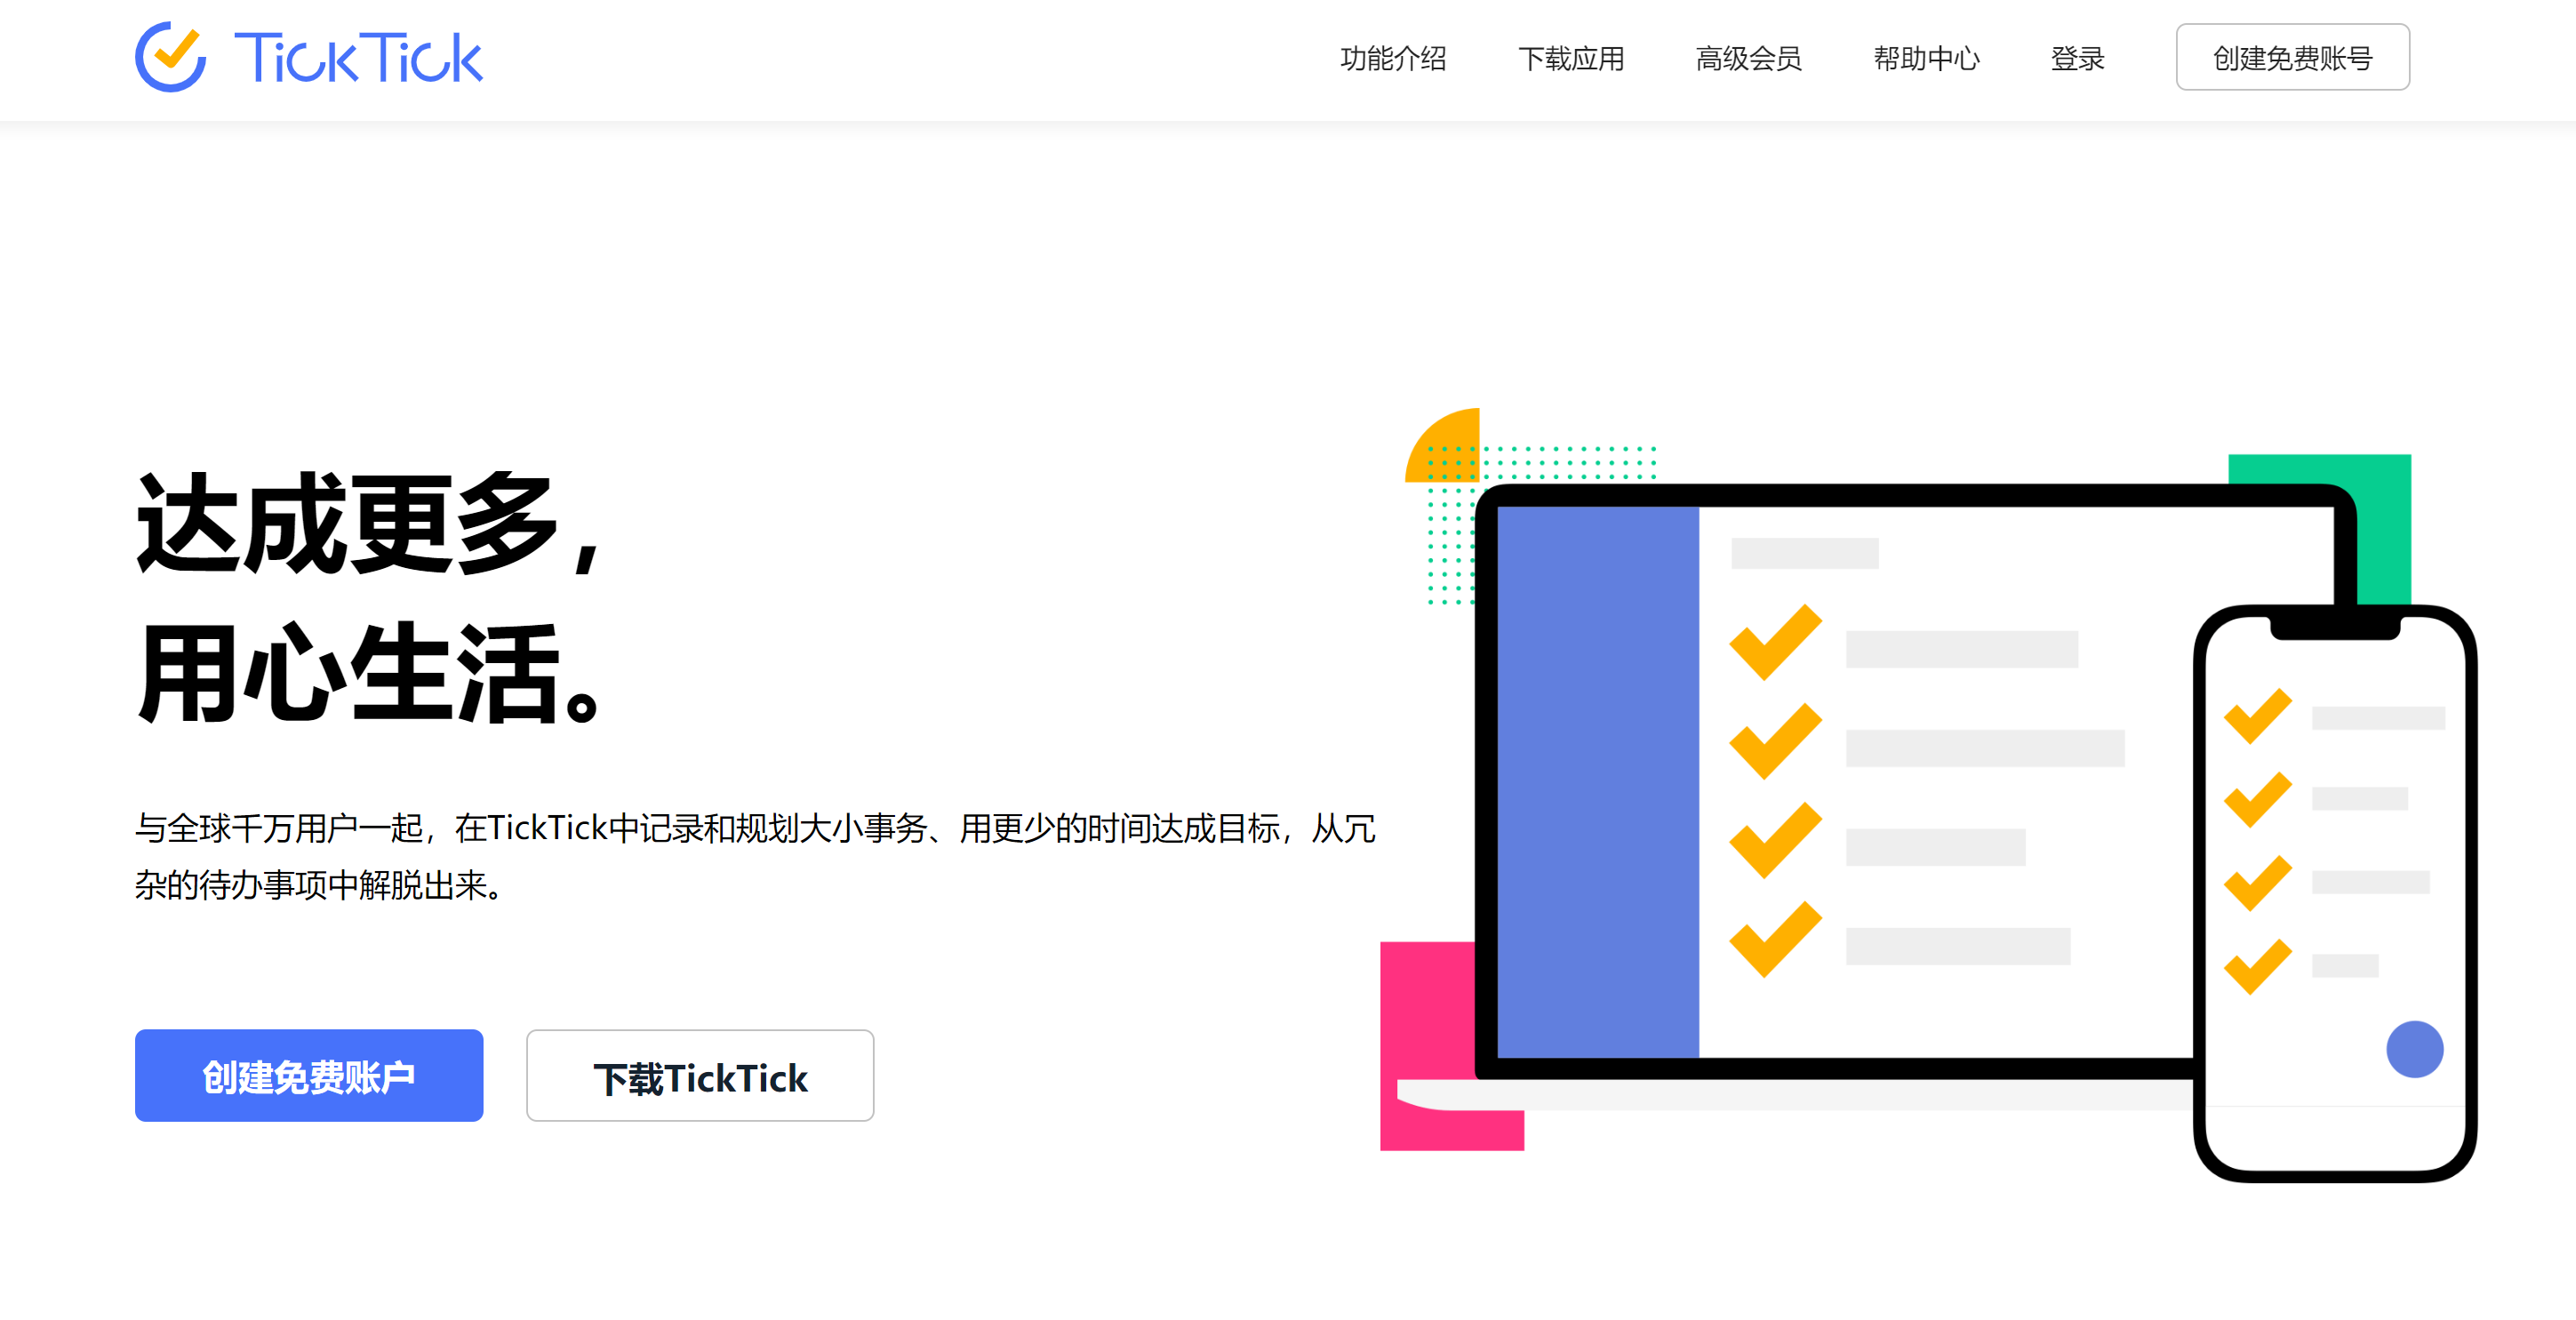Open the 下载应用 nav item
The image size is (2576, 1320).
(x=1571, y=58)
